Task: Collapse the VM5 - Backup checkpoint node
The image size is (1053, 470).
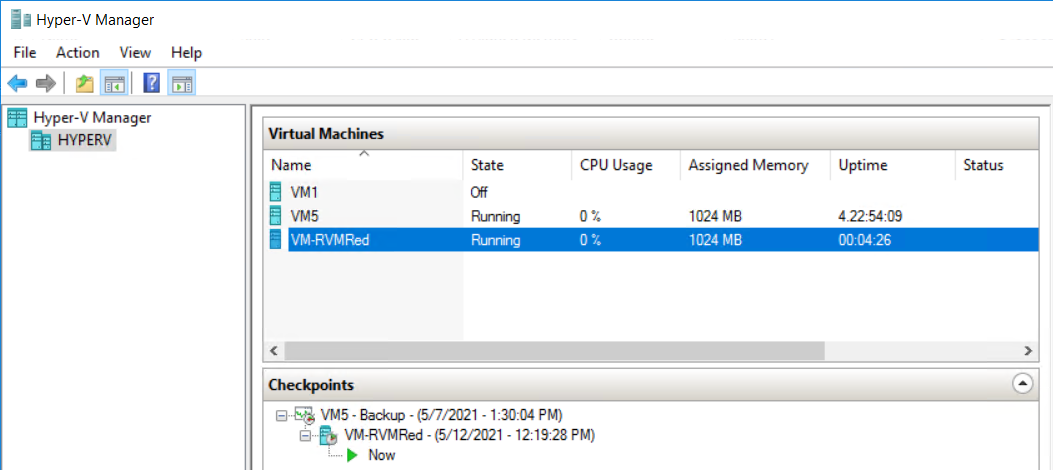Action: point(281,415)
